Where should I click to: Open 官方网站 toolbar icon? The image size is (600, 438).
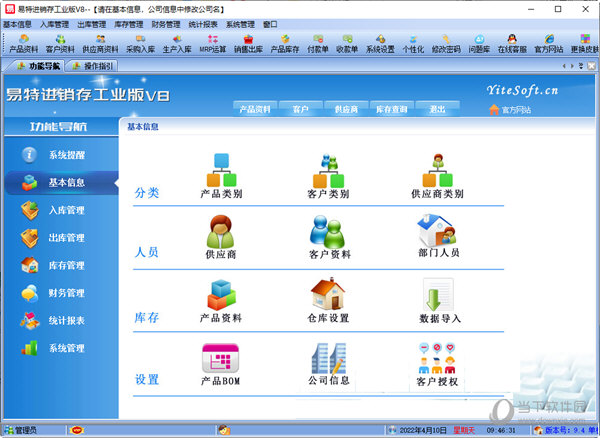click(549, 44)
